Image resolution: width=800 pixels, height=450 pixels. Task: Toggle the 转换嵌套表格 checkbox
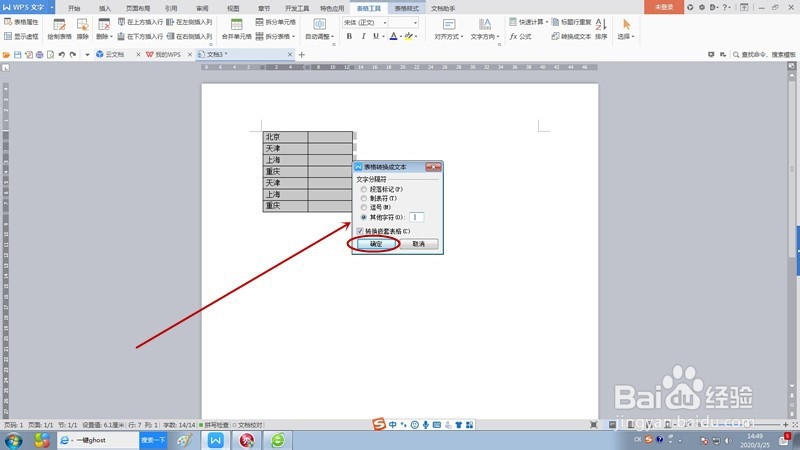pyautogui.click(x=360, y=231)
